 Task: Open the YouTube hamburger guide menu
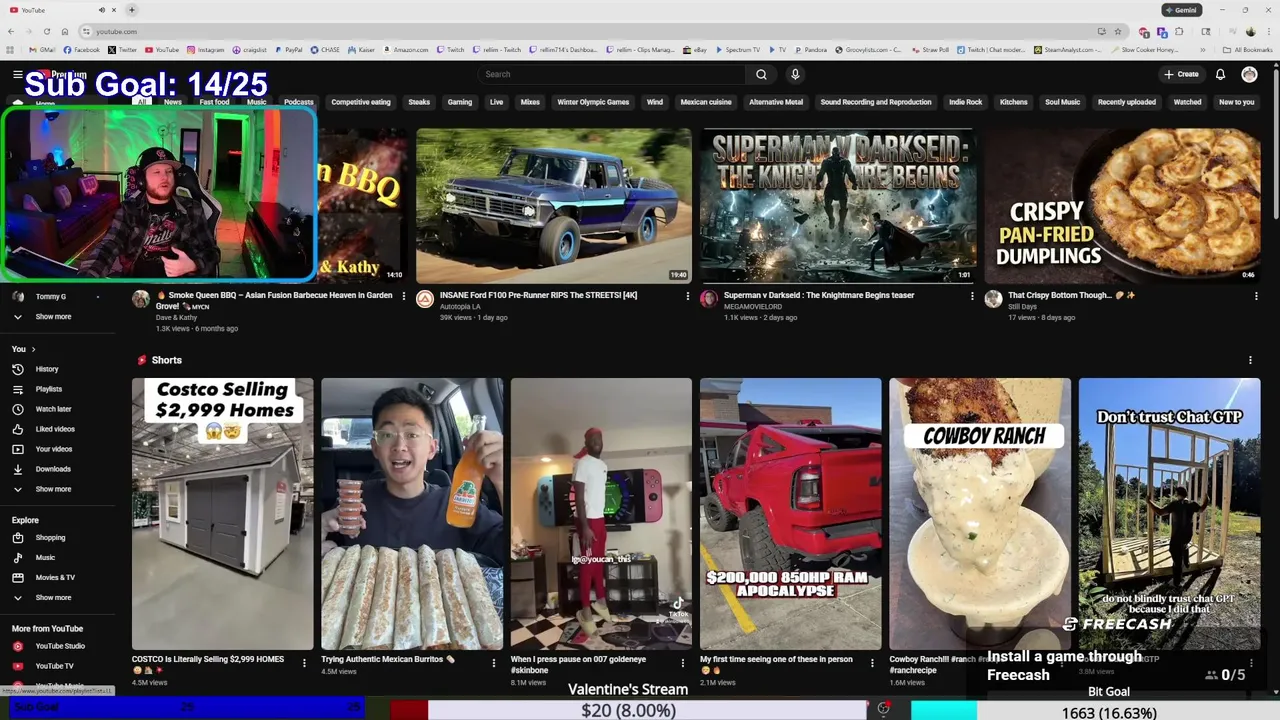pos(17,74)
